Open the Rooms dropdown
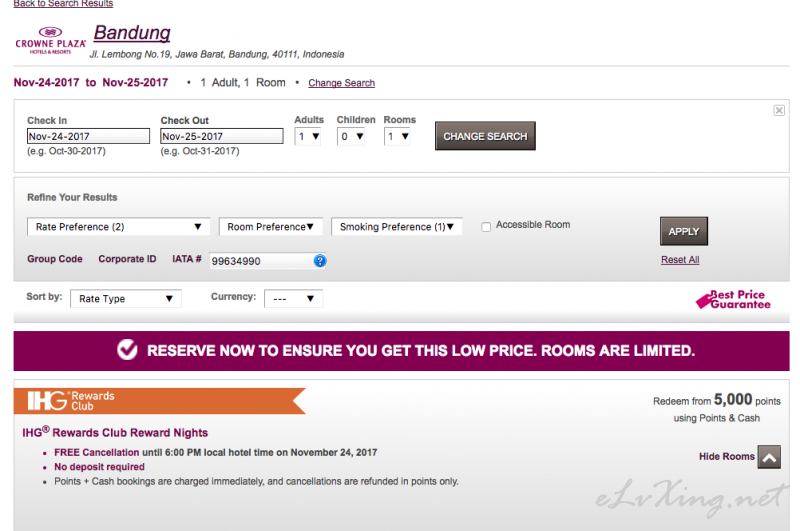Viewport: 800px width, 531px height. tap(397, 137)
